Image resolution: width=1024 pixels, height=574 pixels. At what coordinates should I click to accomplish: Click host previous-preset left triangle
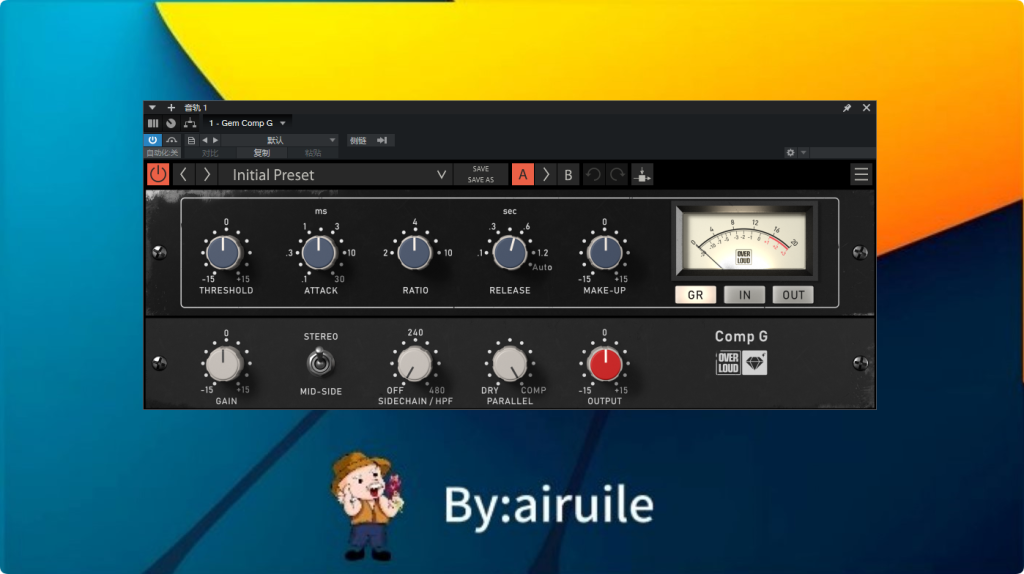tap(205, 140)
